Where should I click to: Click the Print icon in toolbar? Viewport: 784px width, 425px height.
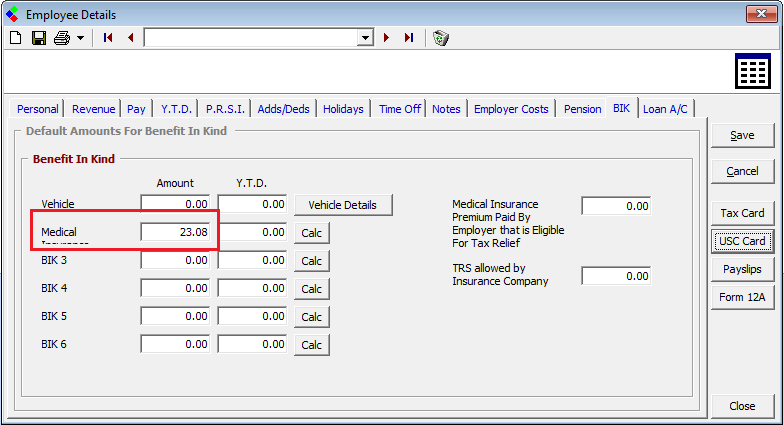[x=62, y=38]
